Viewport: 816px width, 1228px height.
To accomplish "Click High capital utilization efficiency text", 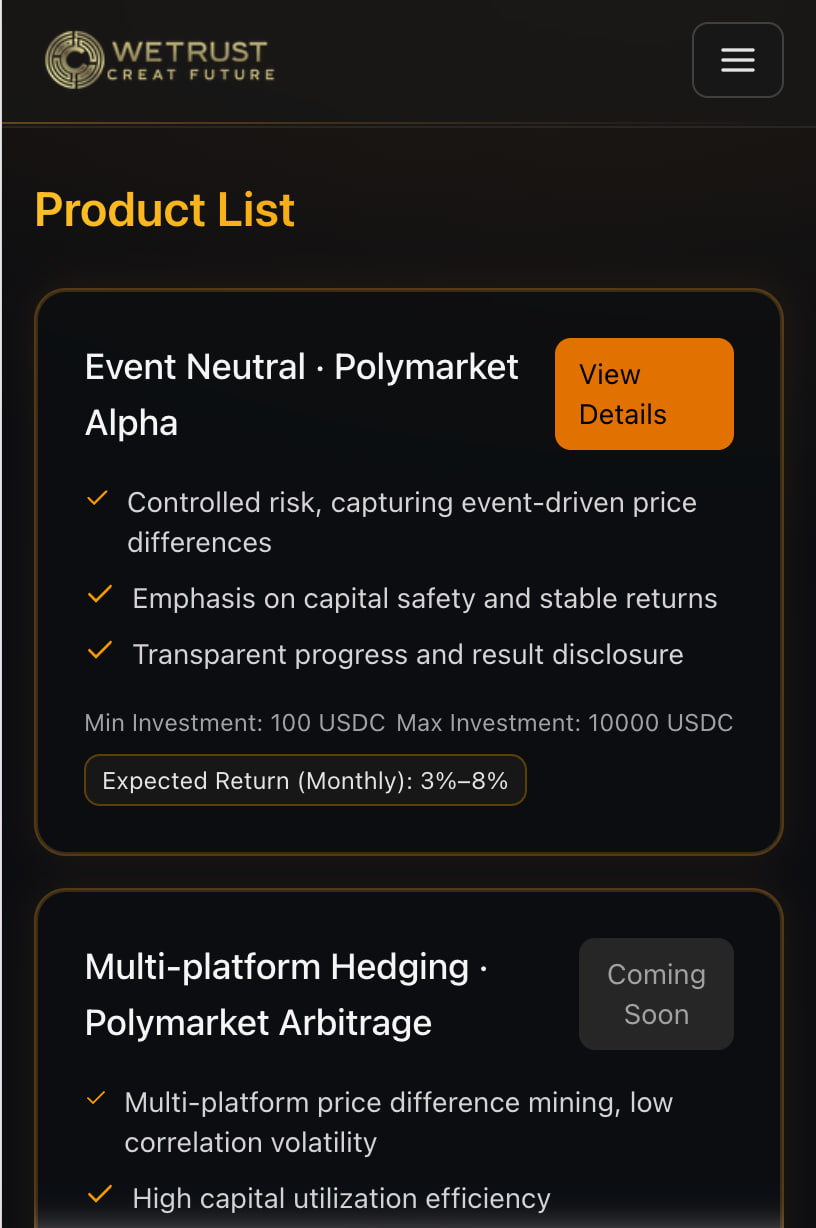I will point(341,1198).
